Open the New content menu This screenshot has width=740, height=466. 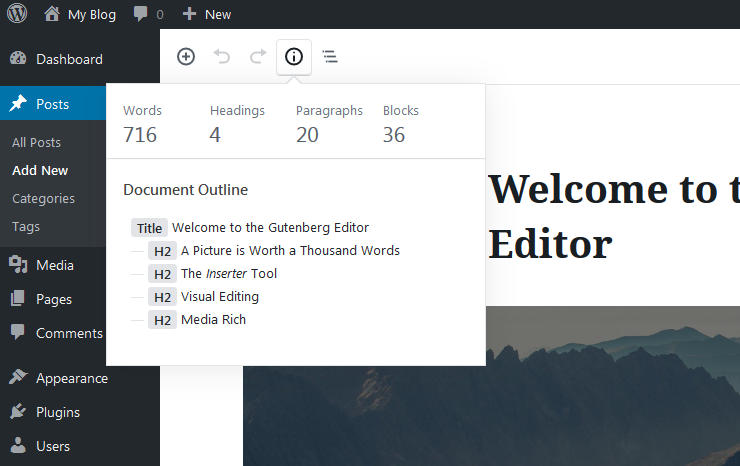207,14
